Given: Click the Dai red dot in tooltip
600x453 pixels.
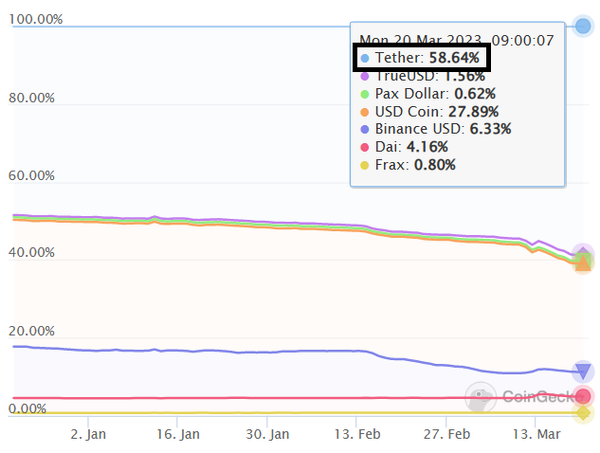Looking at the screenshot, I should tap(365, 147).
